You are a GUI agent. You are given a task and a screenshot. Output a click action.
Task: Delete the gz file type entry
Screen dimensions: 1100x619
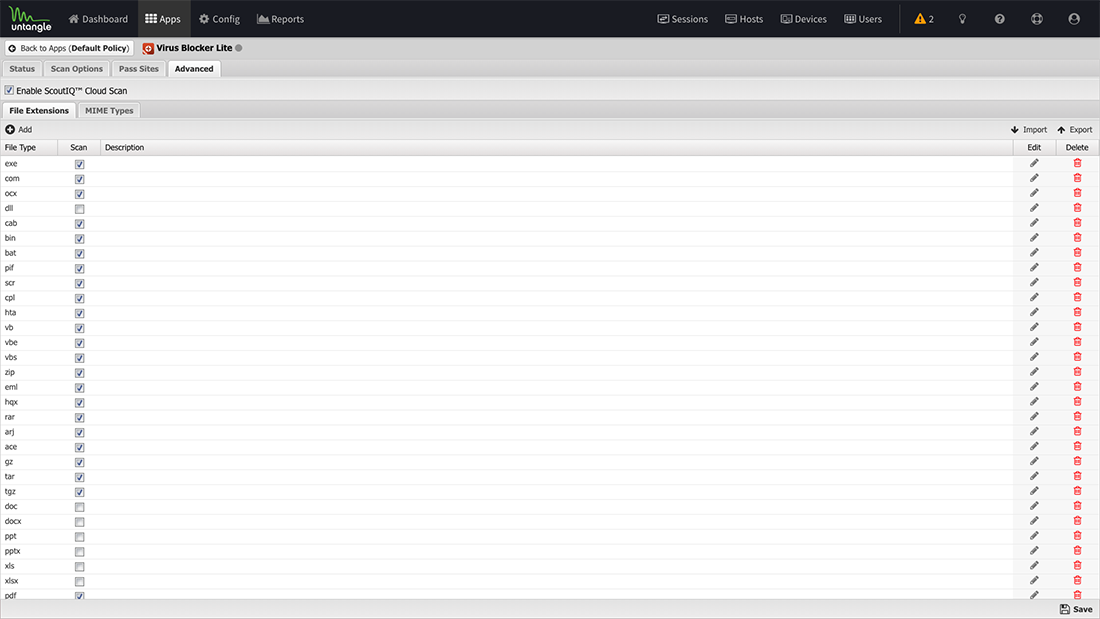point(1078,462)
